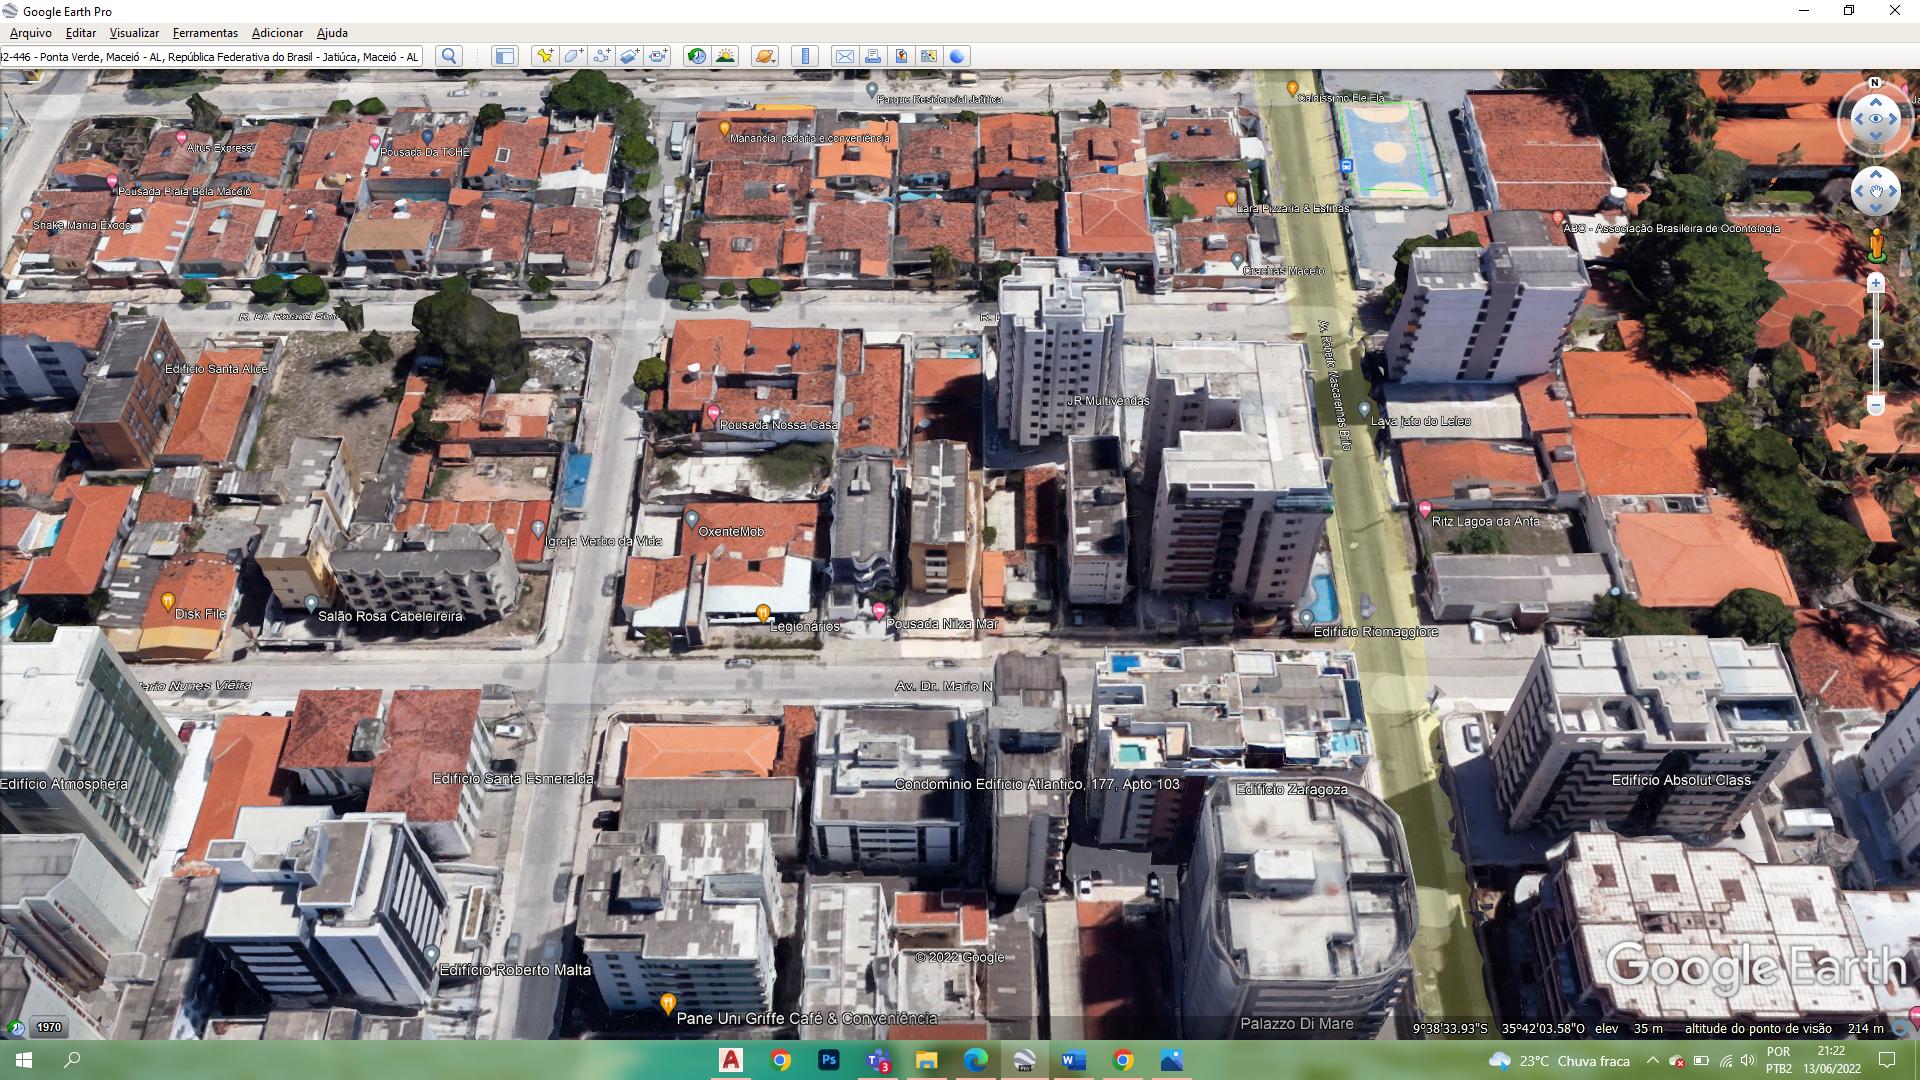Click the Edifício Riomaggiore map label
The image size is (1920, 1080).
[1375, 632]
